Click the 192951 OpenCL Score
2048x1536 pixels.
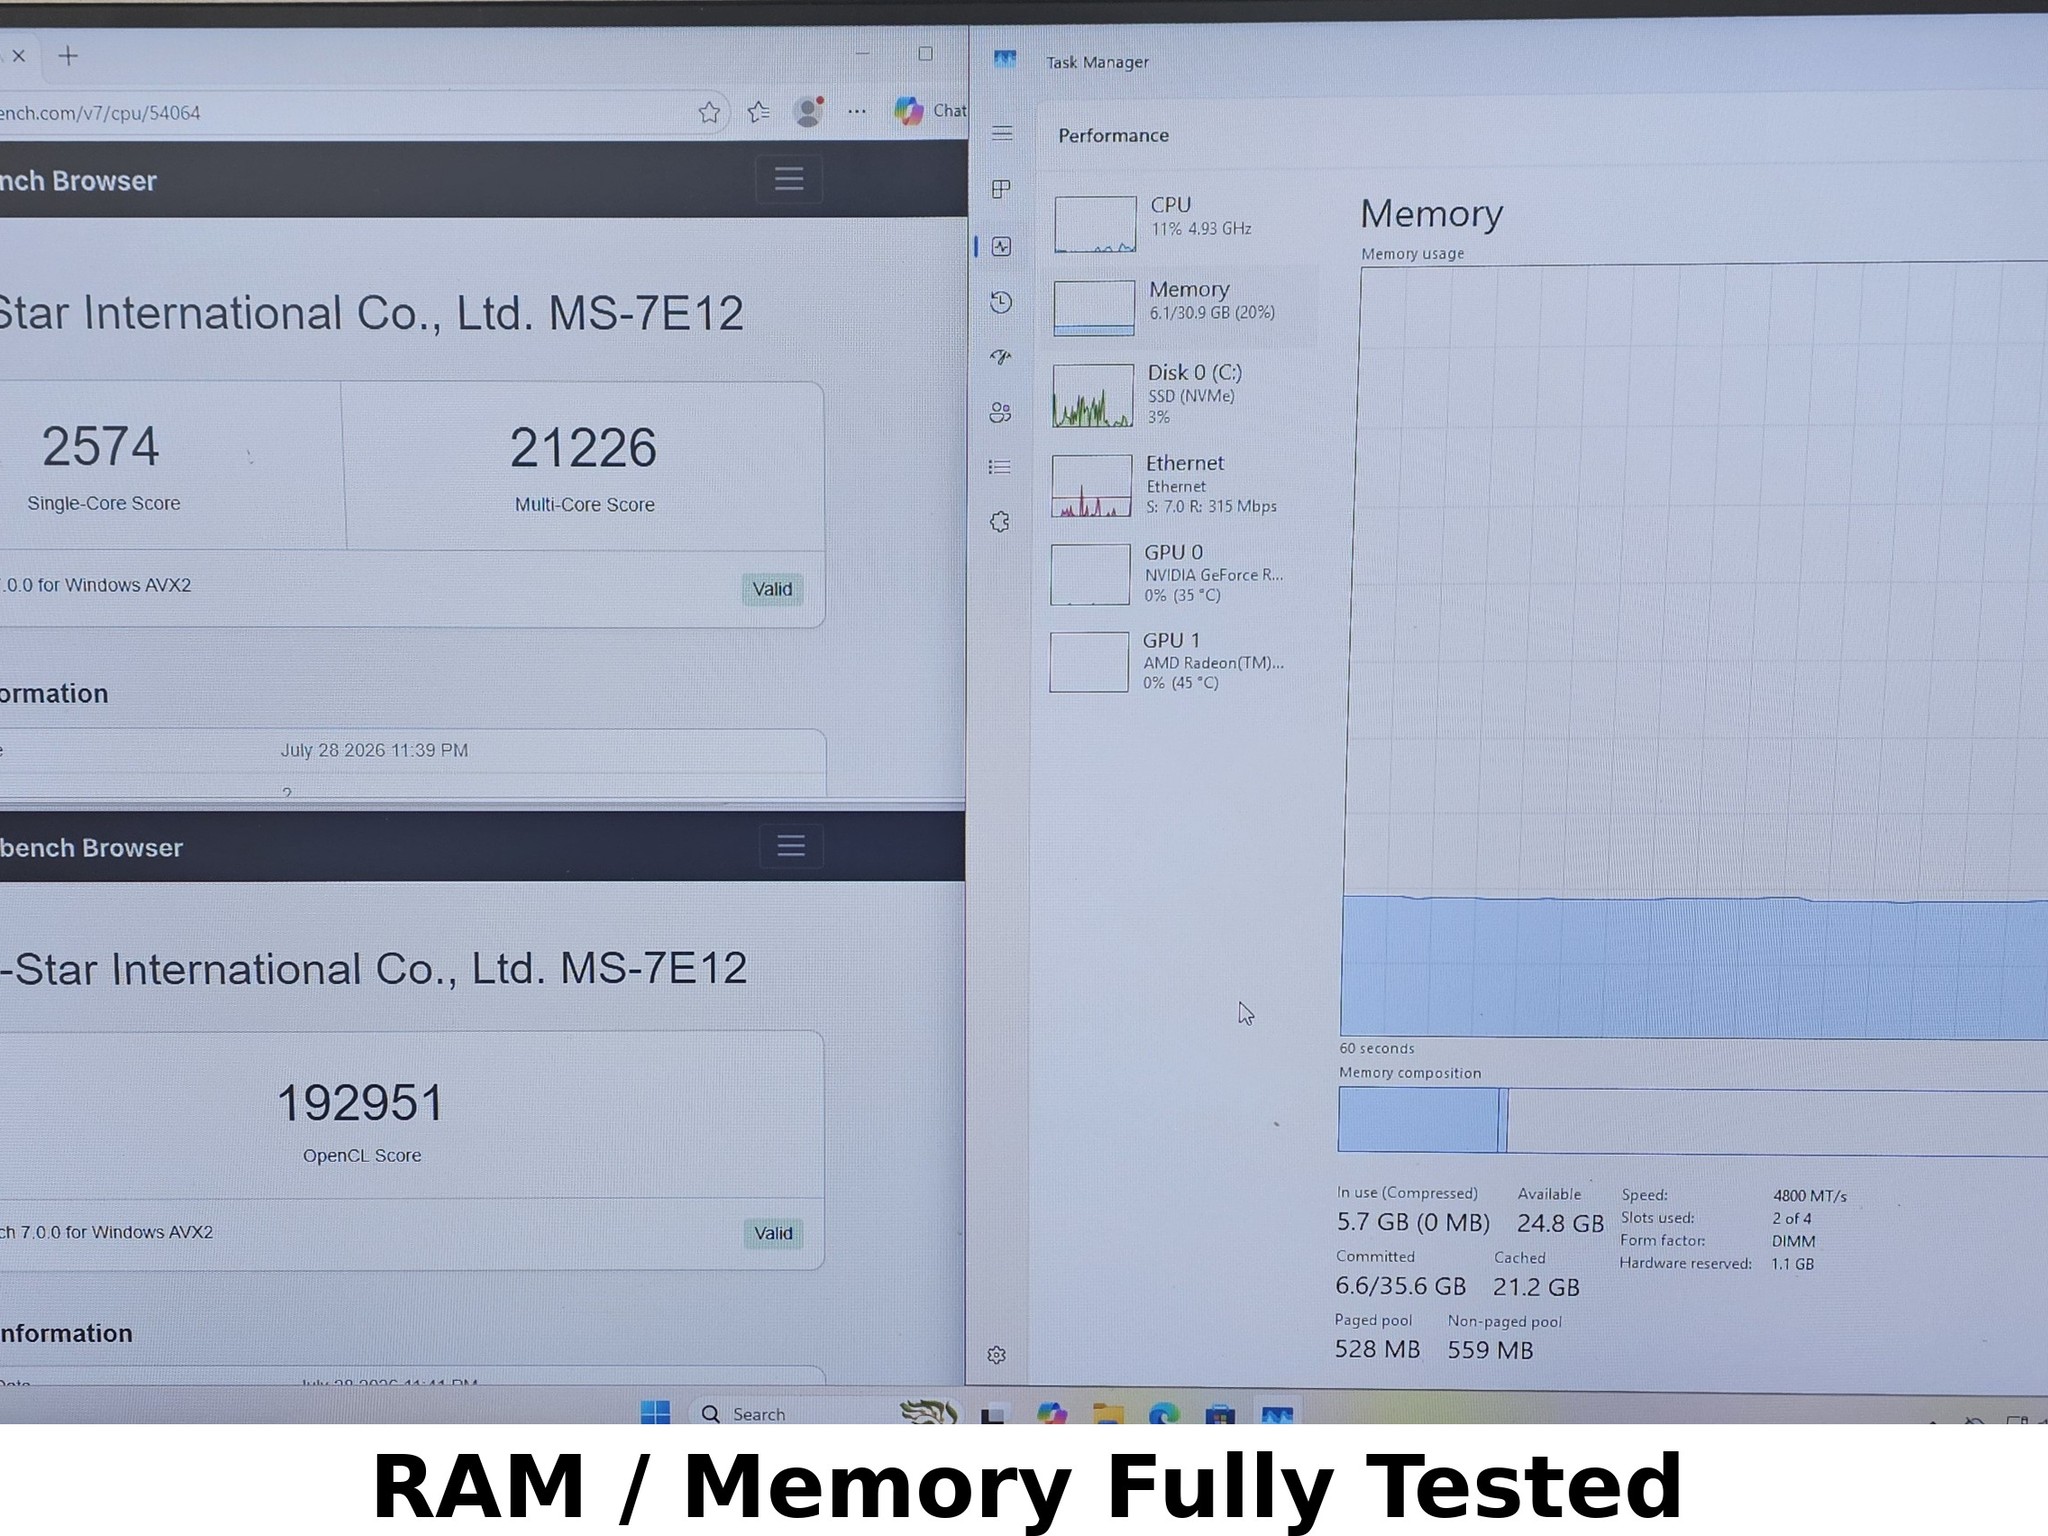pyautogui.click(x=360, y=1103)
